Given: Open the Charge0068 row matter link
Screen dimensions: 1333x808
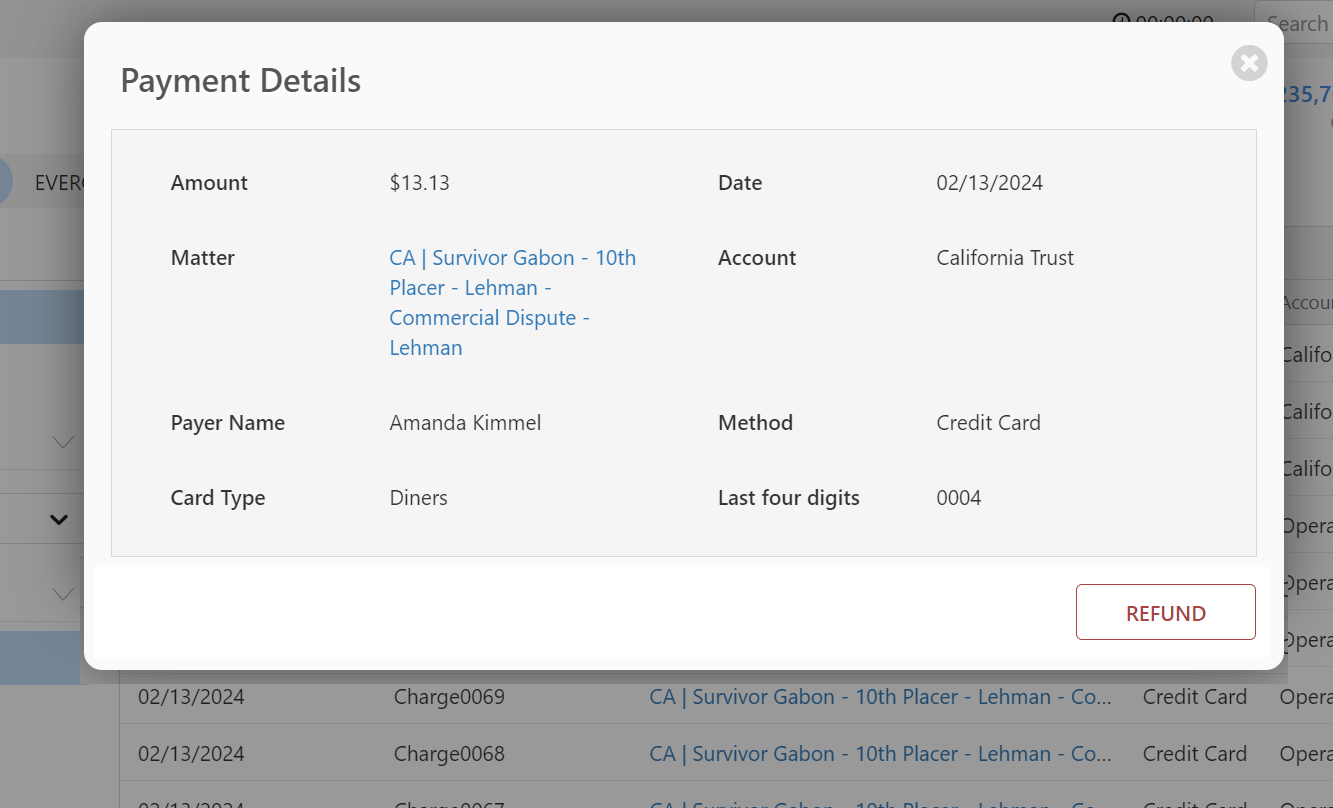Looking at the screenshot, I should (x=880, y=754).
